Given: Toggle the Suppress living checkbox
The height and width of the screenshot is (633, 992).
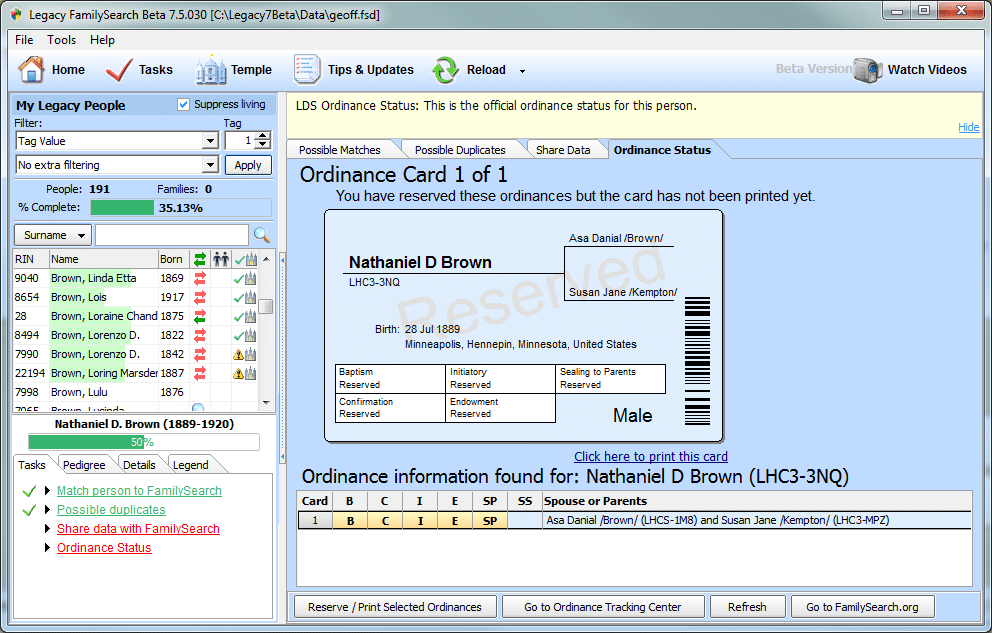Looking at the screenshot, I should click(x=183, y=104).
